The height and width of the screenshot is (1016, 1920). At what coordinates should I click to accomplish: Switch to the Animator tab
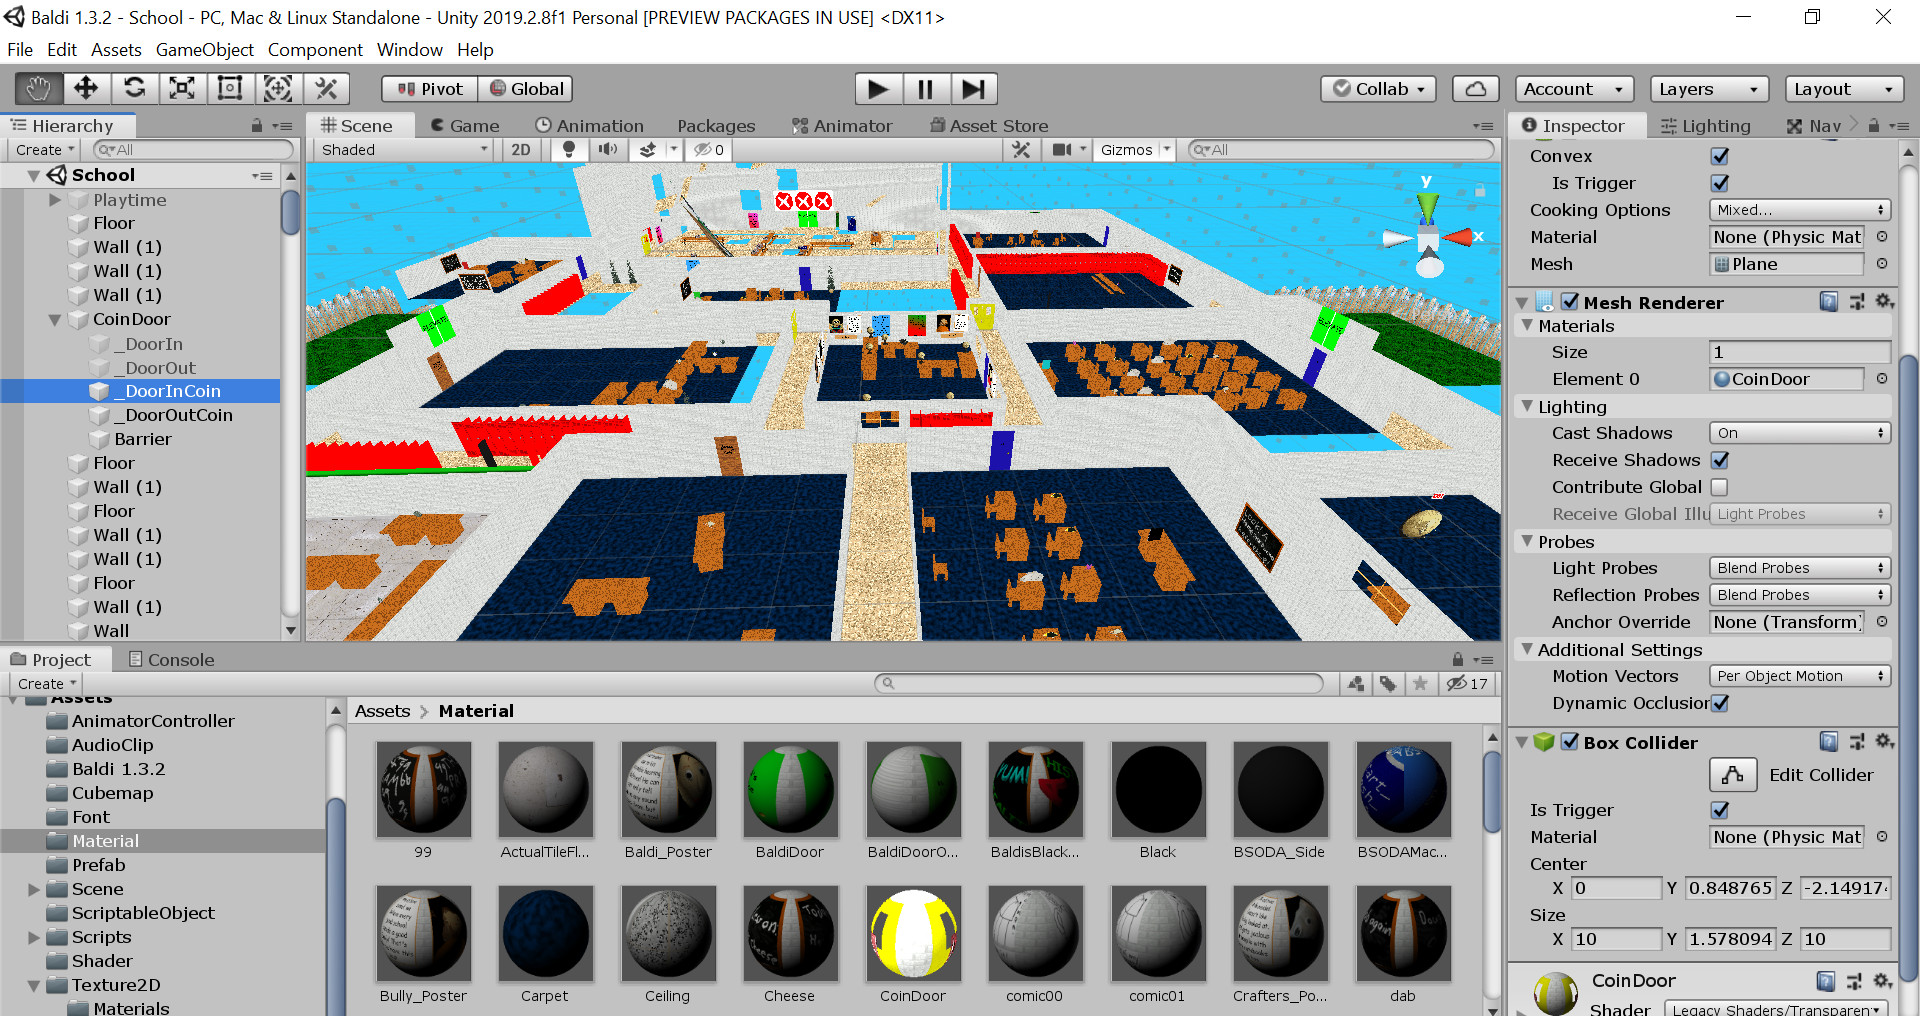[842, 126]
